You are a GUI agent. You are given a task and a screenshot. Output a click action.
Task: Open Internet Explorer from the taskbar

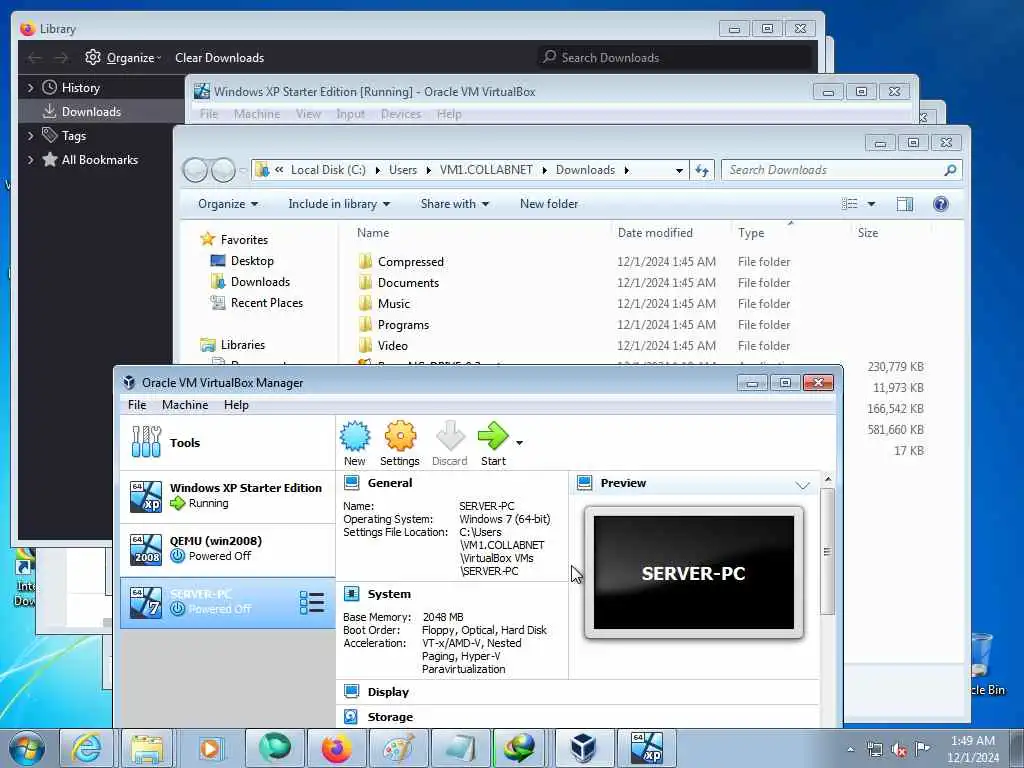(86, 748)
